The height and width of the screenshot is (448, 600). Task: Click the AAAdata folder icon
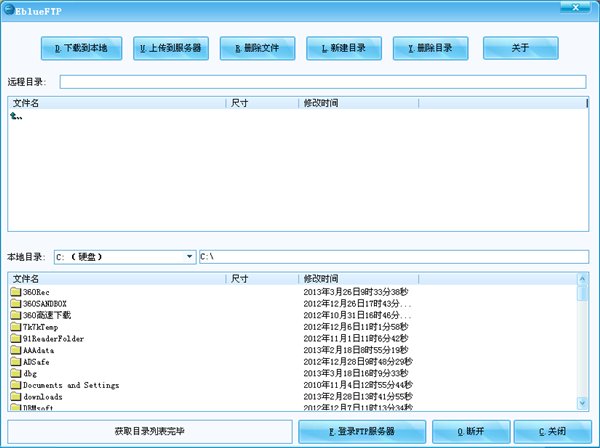(16, 350)
